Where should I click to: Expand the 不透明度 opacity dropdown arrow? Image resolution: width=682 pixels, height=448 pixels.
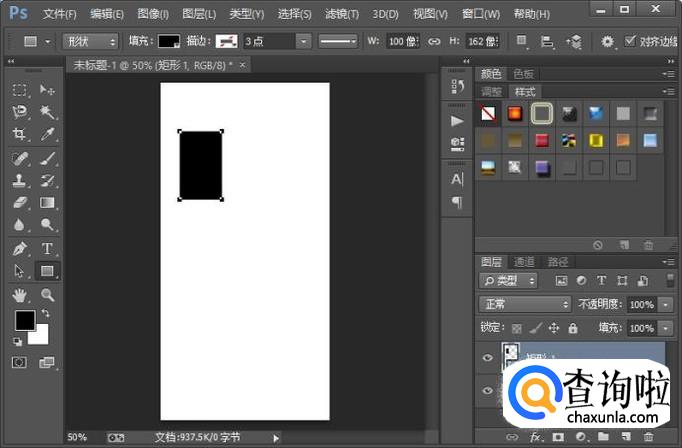click(666, 304)
